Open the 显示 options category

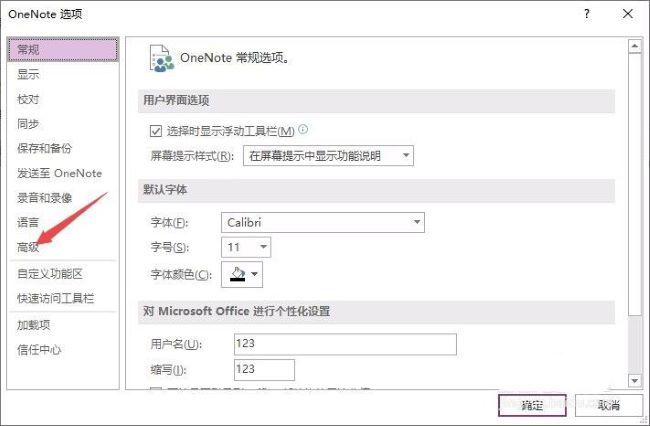[x=28, y=74]
